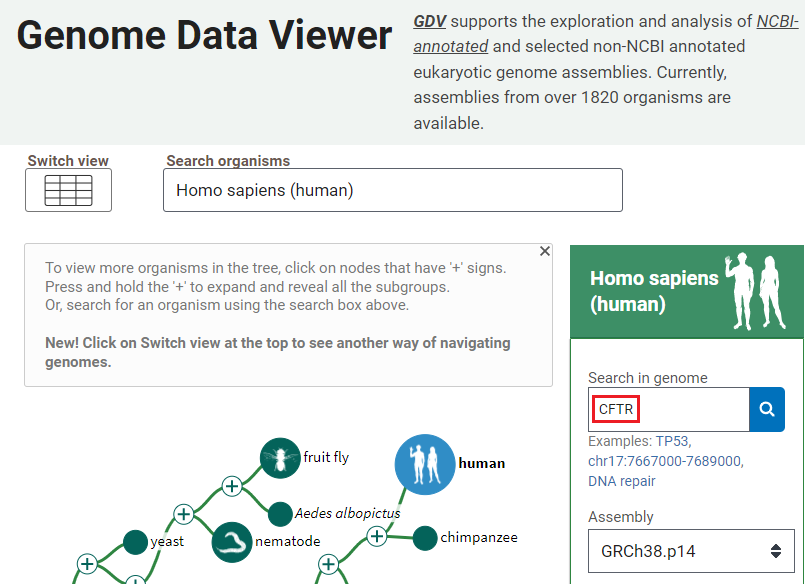Click the GDV link in description
The image size is (805, 584).
[x=430, y=21]
